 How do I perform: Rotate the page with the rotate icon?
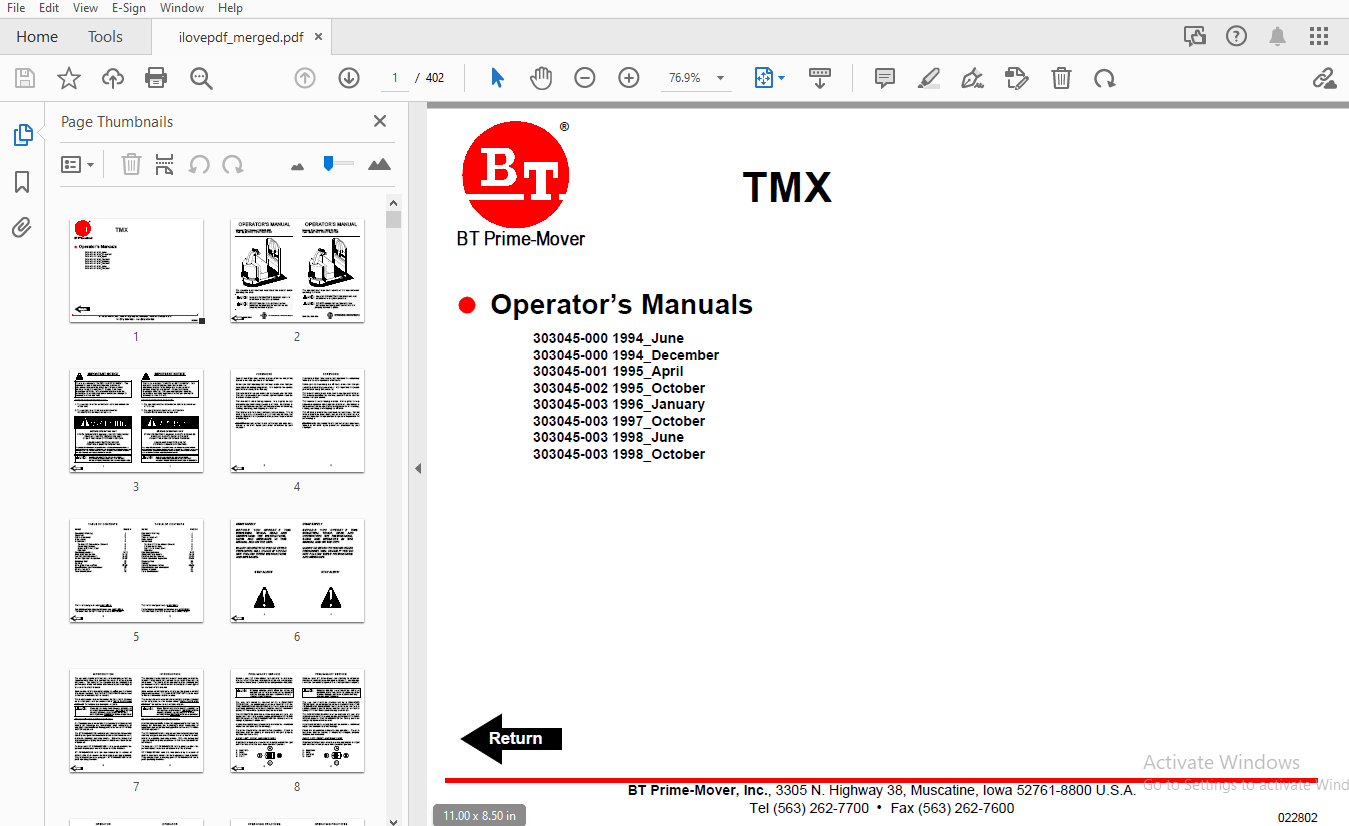click(x=1104, y=78)
